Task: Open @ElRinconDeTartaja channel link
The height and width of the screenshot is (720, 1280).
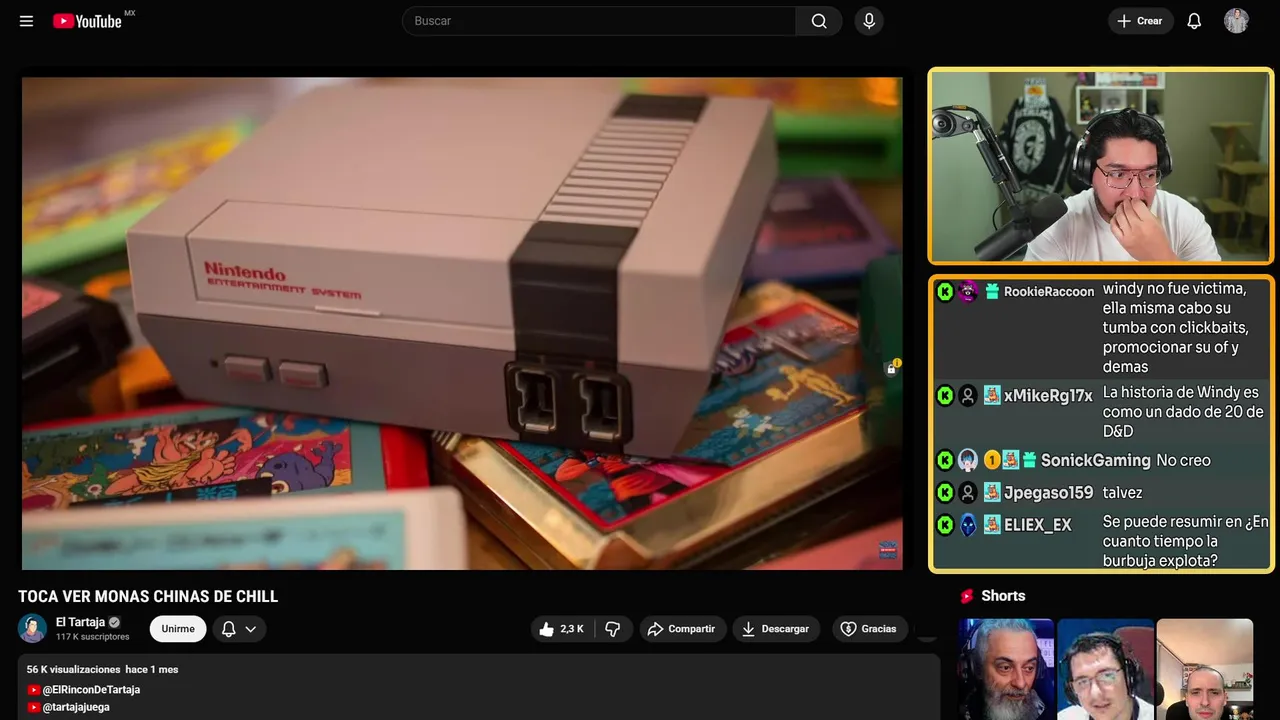Action: [91, 690]
